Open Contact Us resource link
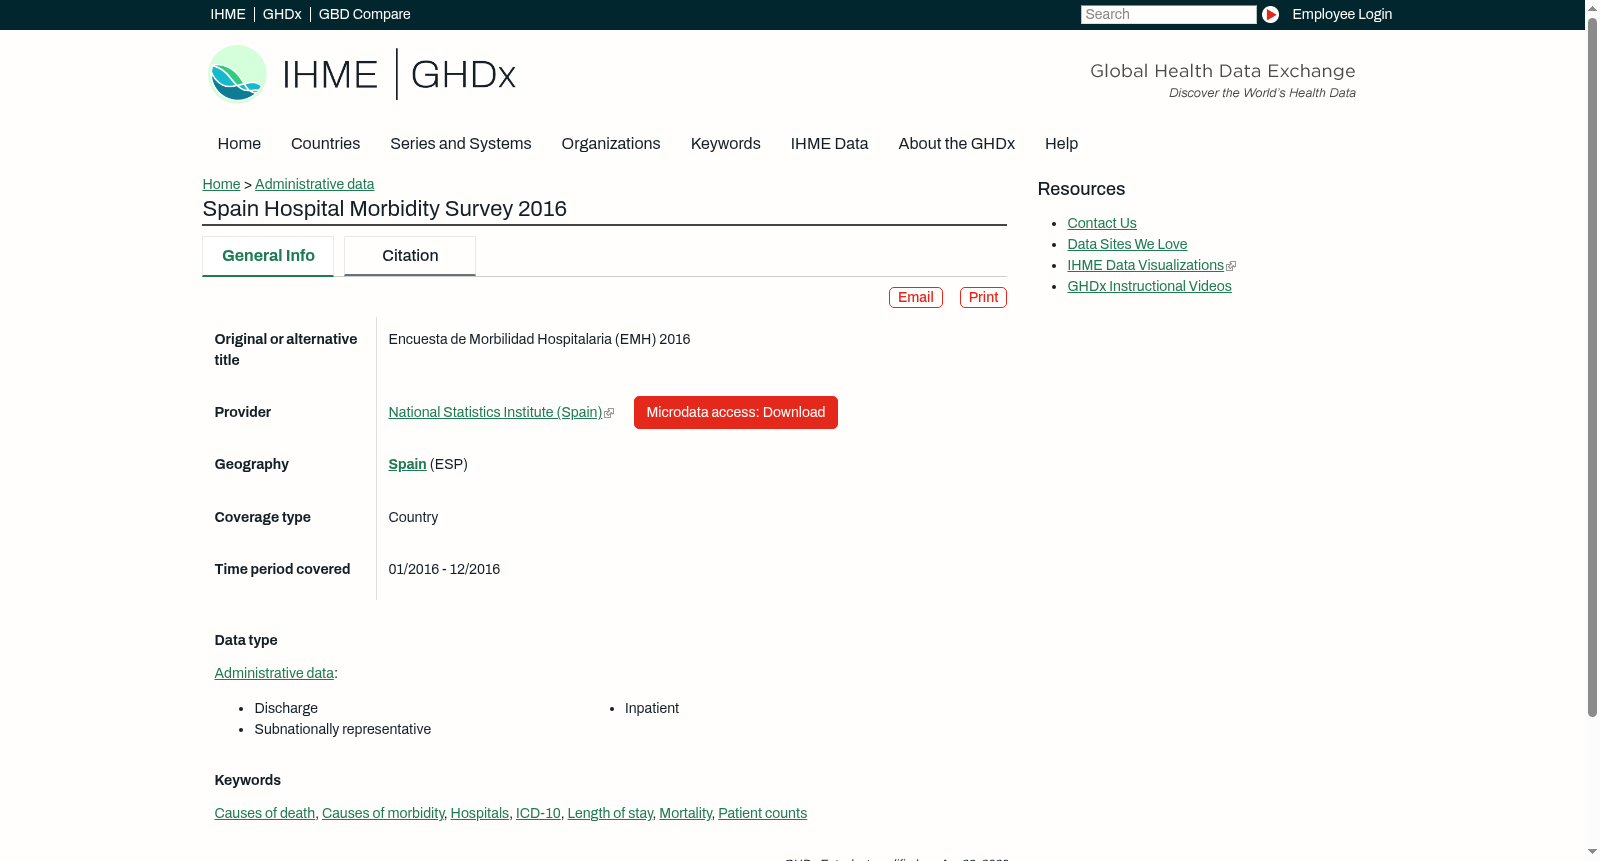Screen dimensions: 1600x861 pyautogui.click(x=1102, y=223)
